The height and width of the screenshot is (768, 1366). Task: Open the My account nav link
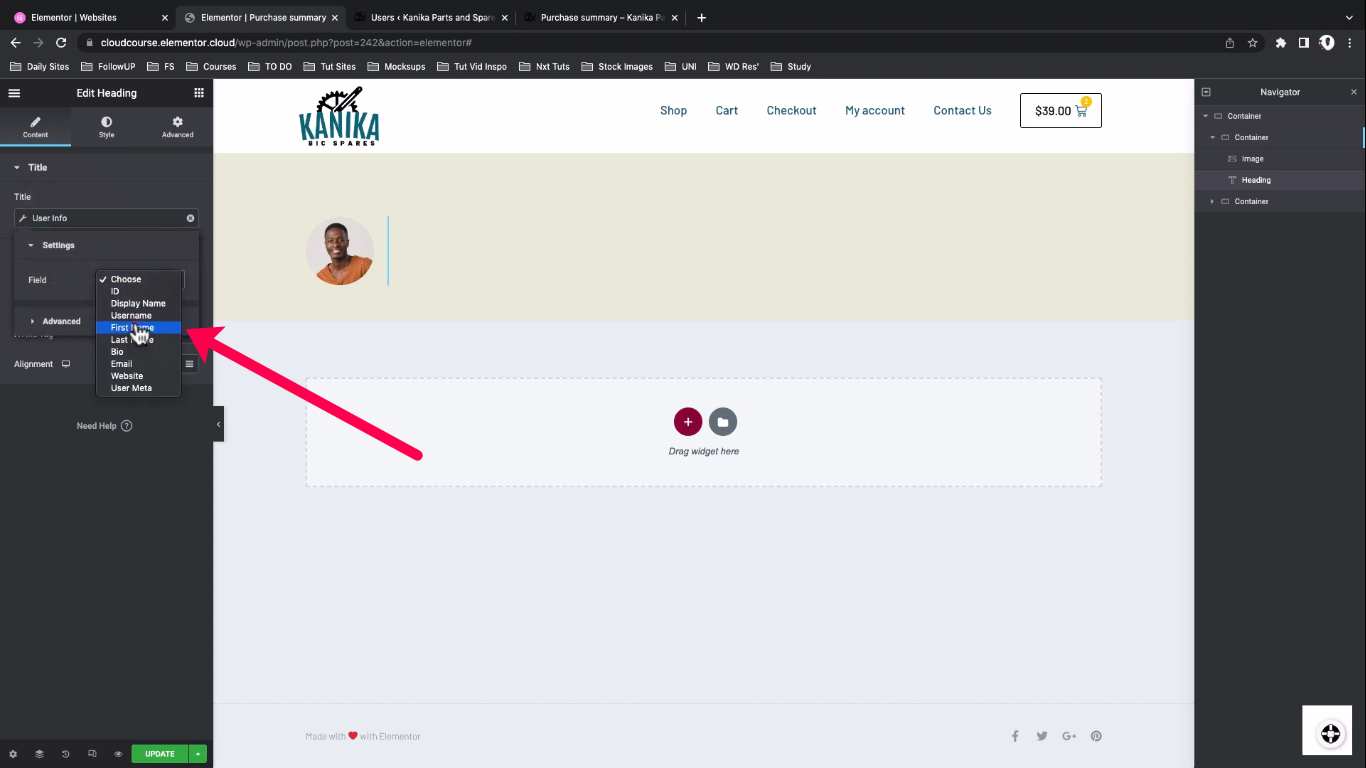click(x=875, y=111)
